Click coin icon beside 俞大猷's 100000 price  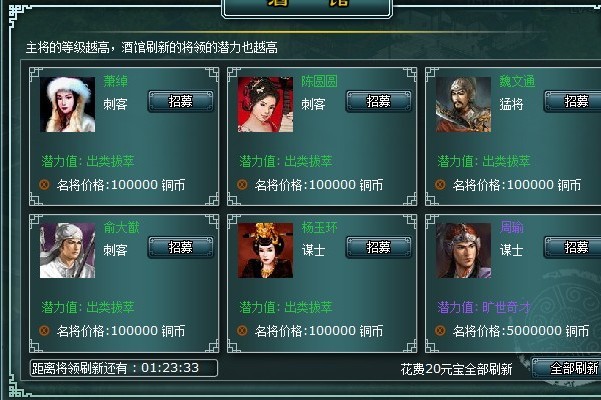click(x=44, y=330)
